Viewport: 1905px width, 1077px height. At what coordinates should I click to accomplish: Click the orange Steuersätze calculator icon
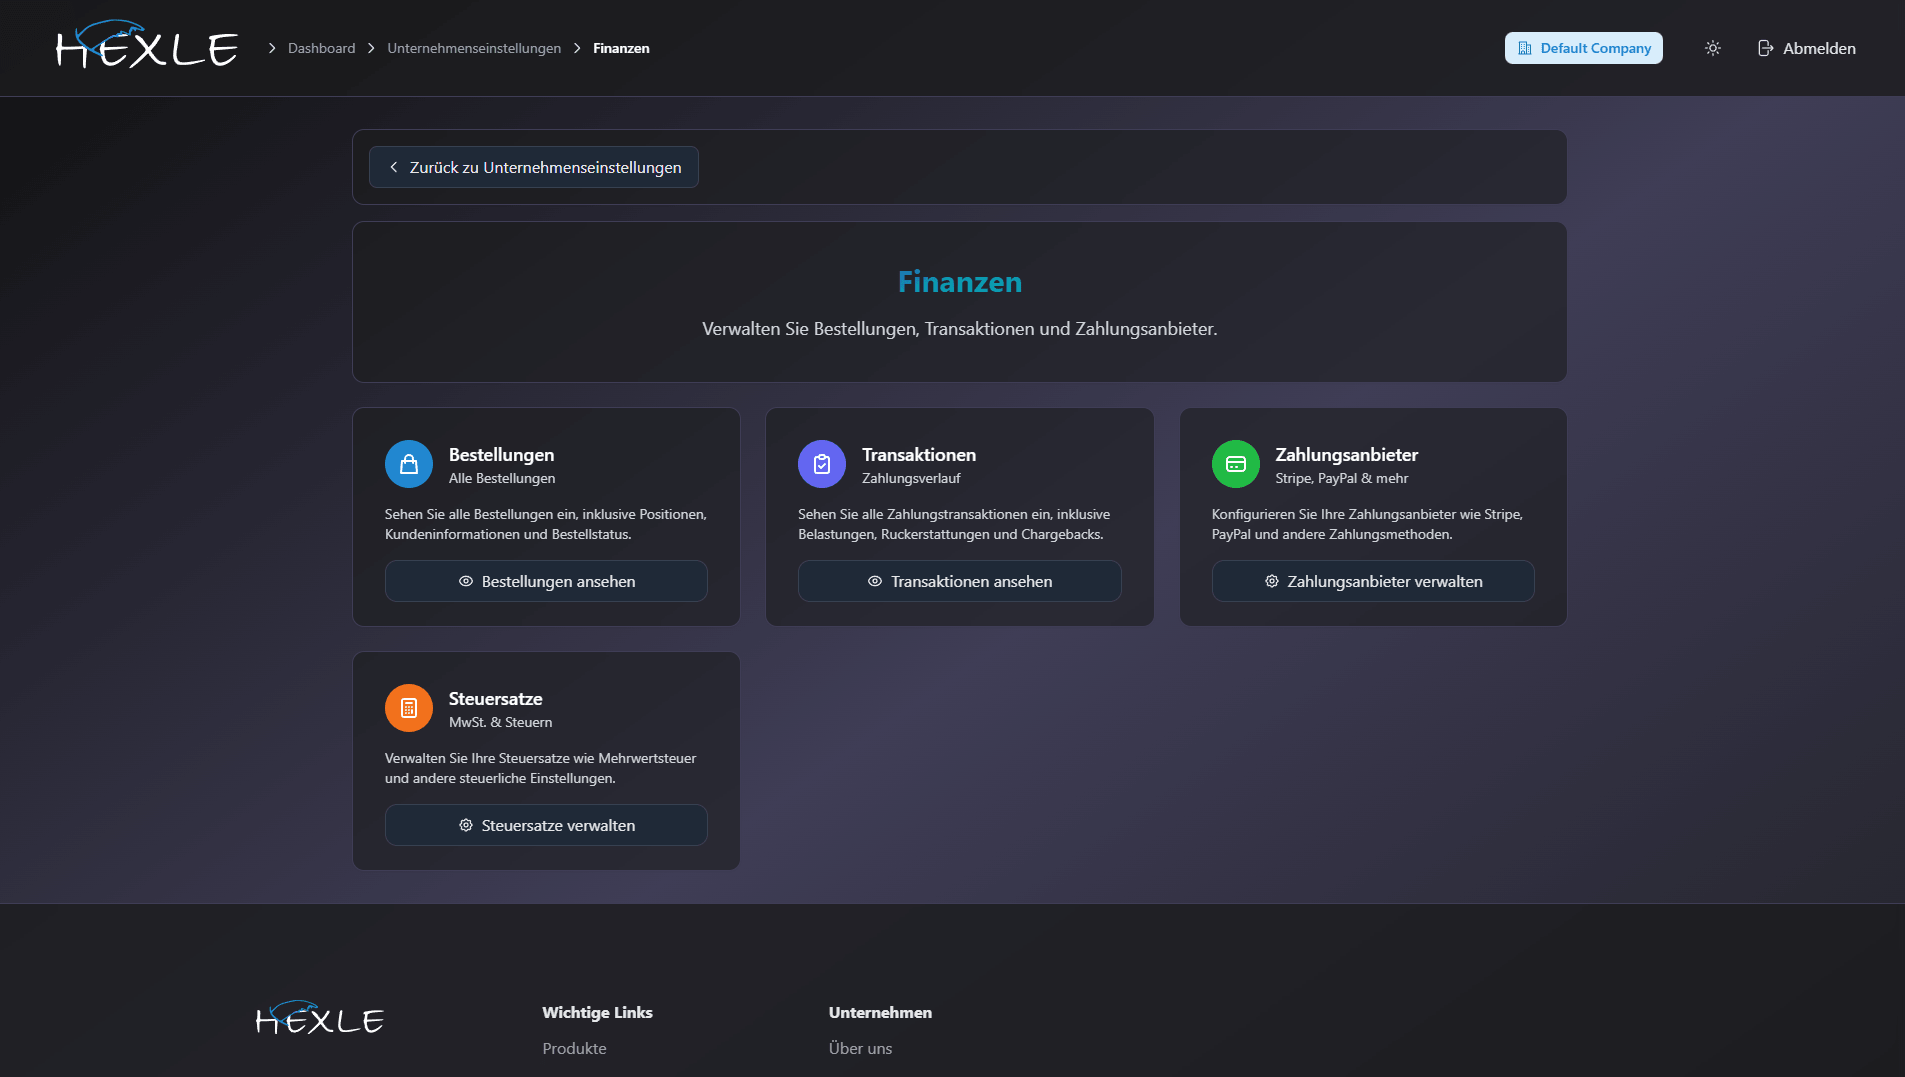click(408, 708)
